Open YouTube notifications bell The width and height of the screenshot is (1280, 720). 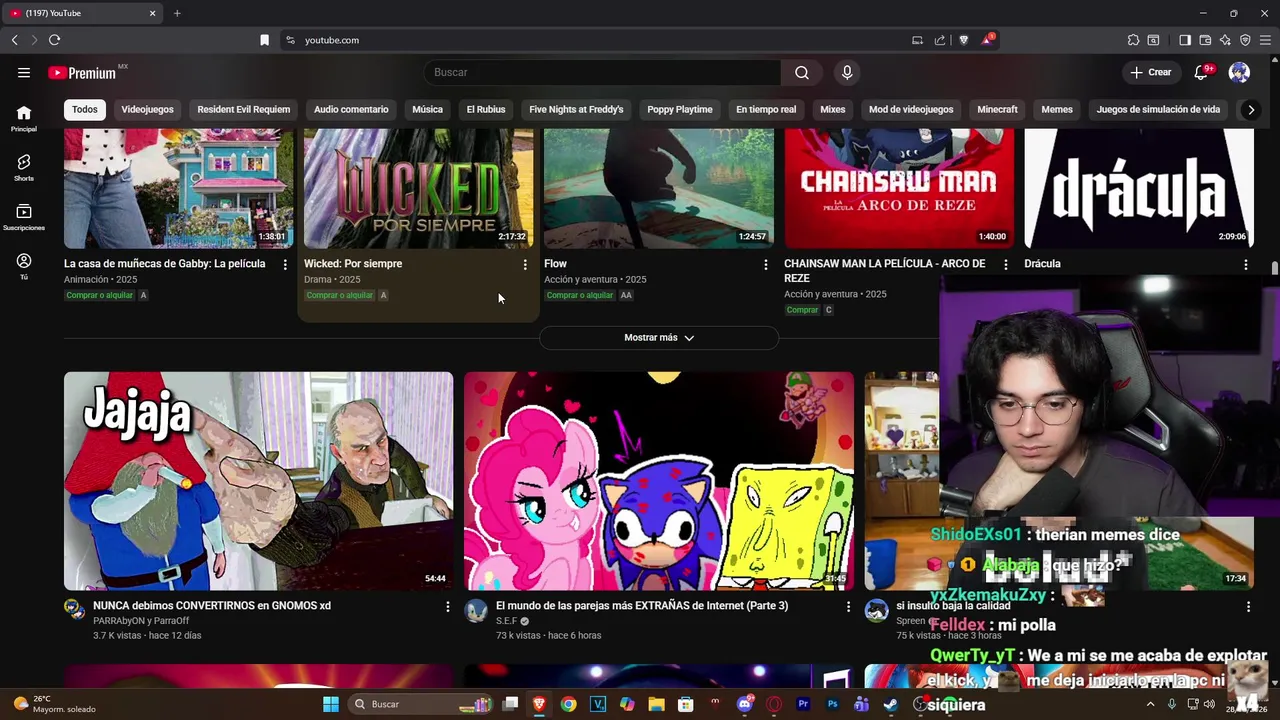1201,72
